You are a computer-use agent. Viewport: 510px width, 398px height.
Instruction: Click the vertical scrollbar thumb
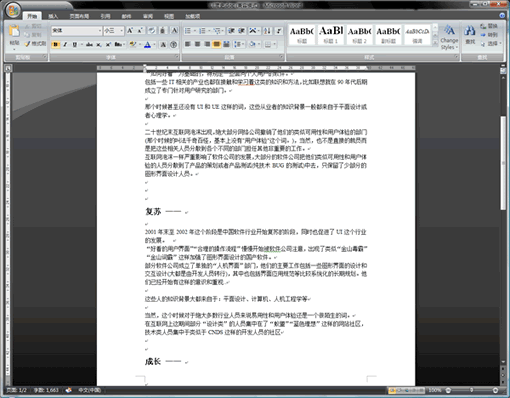(503, 163)
